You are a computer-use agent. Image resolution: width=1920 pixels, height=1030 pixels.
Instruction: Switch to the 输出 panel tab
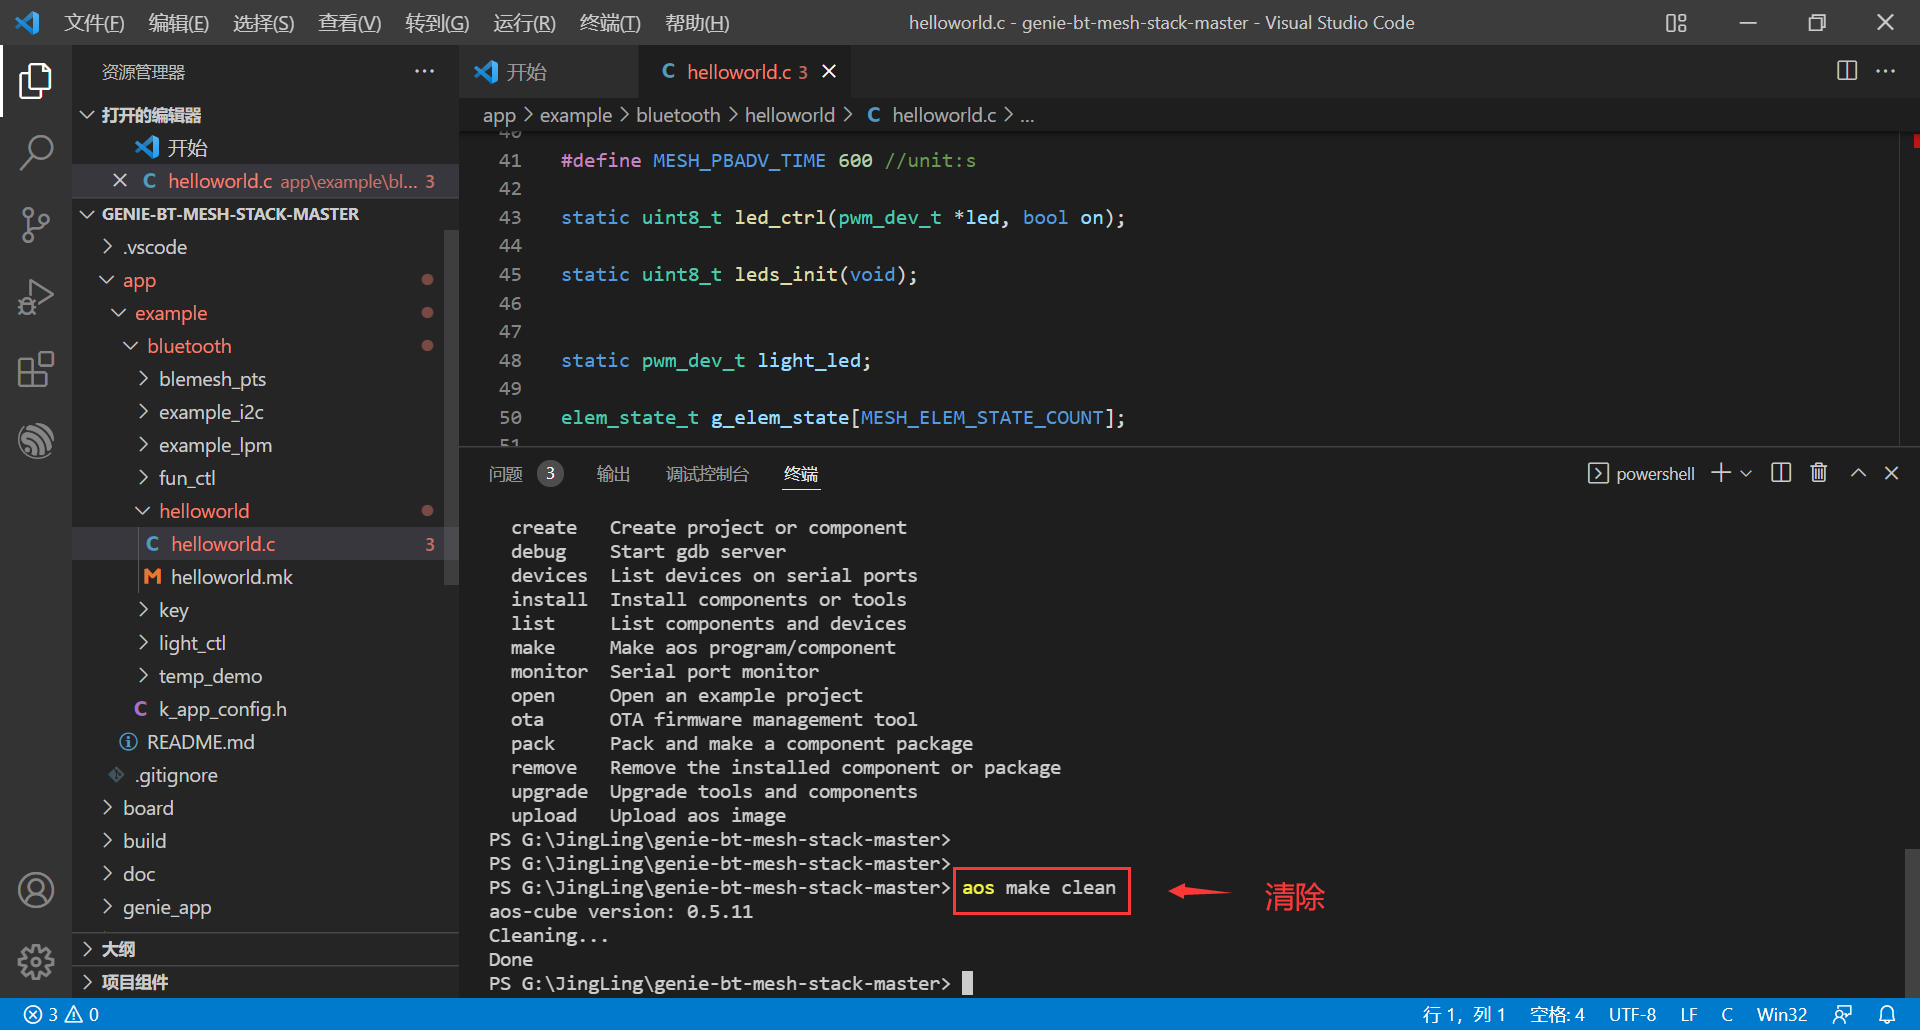tap(613, 474)
